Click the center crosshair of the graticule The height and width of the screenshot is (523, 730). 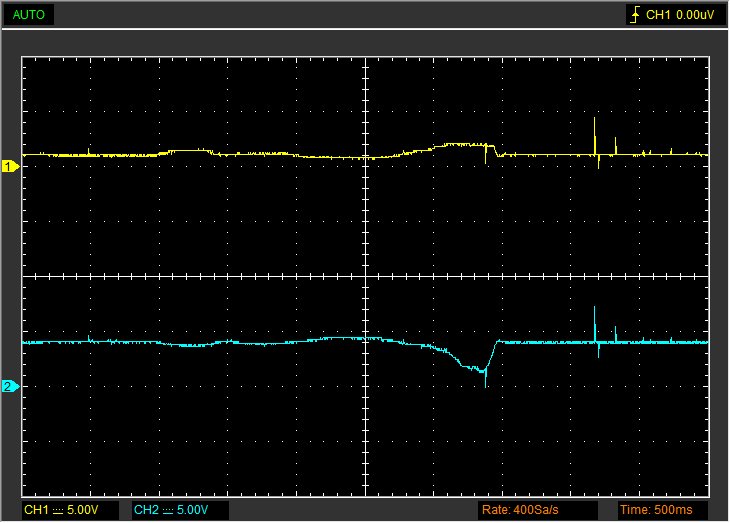pyautogui.click(x=366, y=276)
